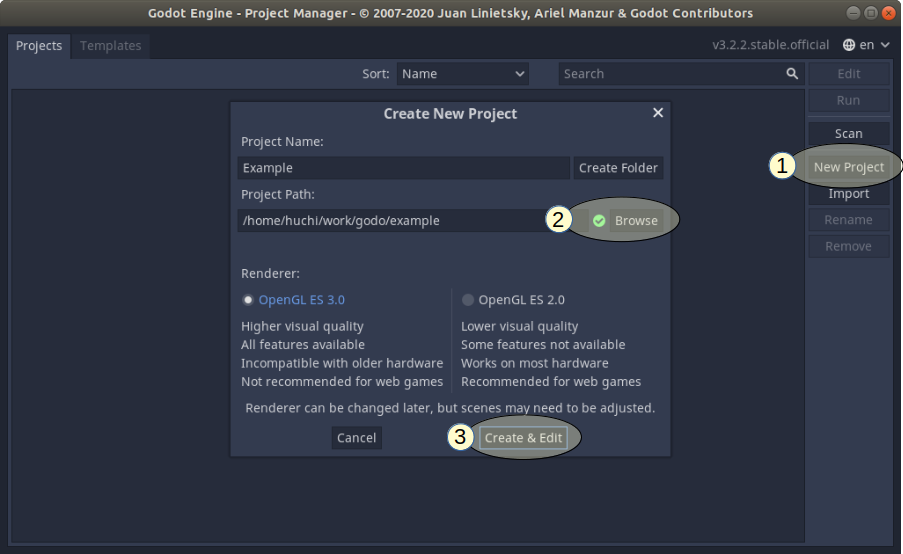Click the 'Incompatible with older hardware' text
Screen dimensions: 903x554
pyautogui.click(x=342, y=363)
